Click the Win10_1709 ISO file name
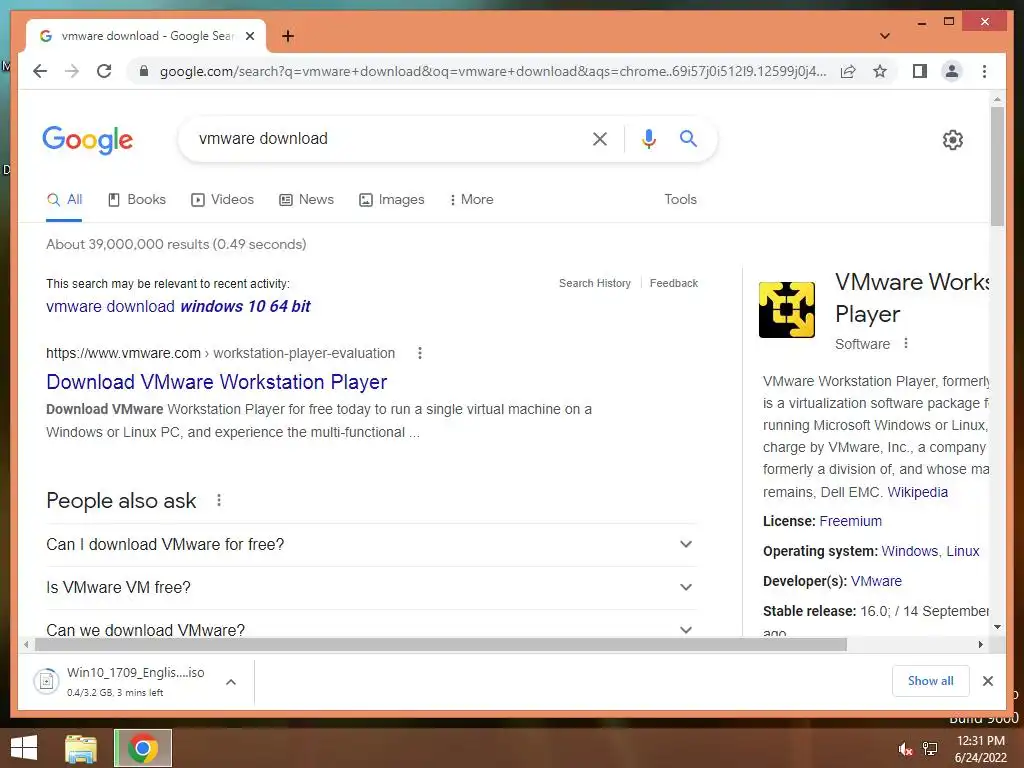Screen dimensions: 1024x768 coord(135,673)
